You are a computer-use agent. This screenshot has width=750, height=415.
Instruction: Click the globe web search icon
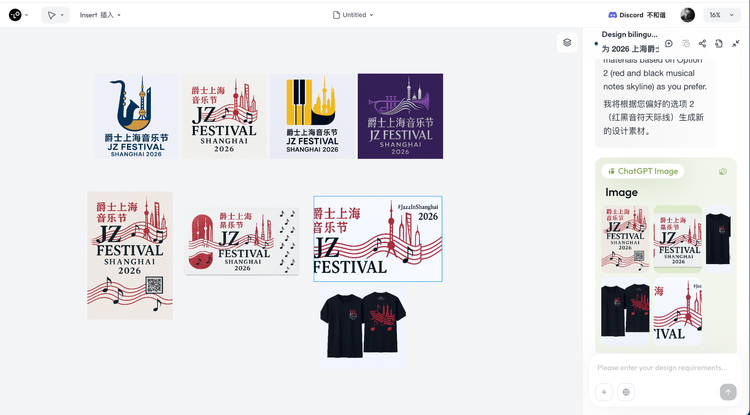[x=626, y=392]
